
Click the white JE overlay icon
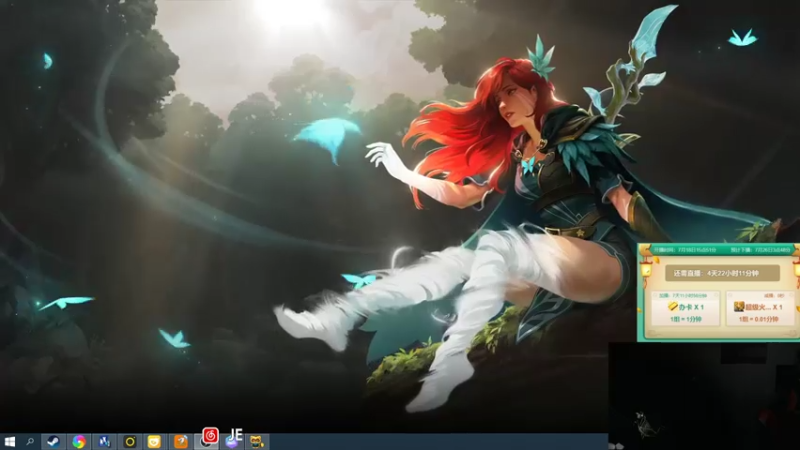tap(236, 434)
